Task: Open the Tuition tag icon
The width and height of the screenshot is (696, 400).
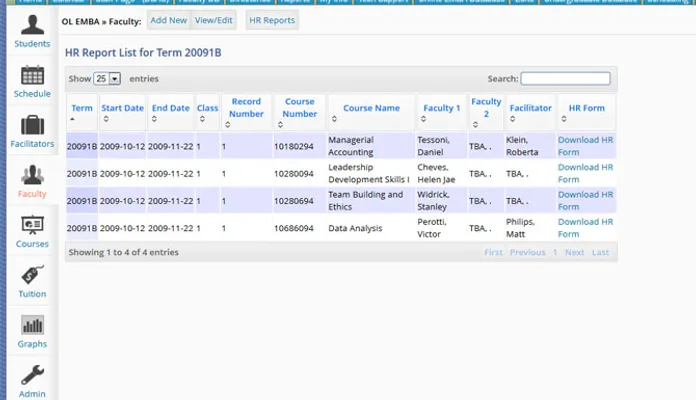Action: 32,280
